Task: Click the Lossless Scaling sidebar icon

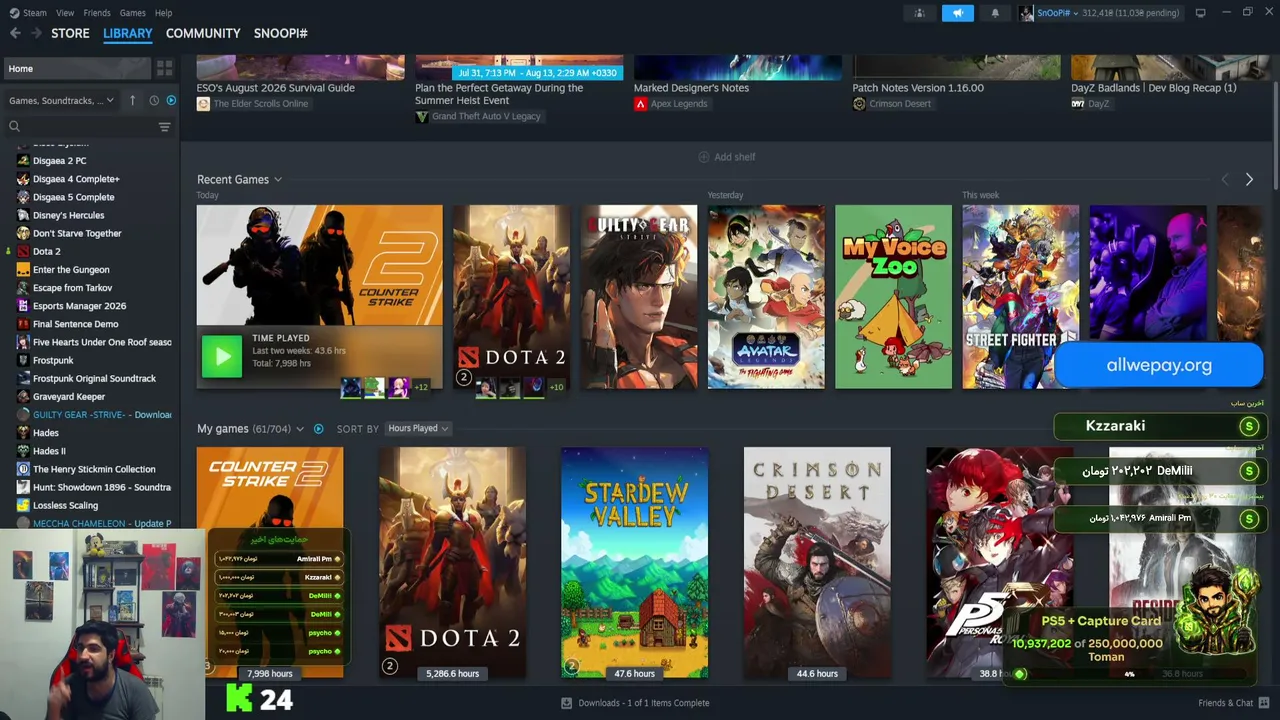Action: tap(23, 505)
